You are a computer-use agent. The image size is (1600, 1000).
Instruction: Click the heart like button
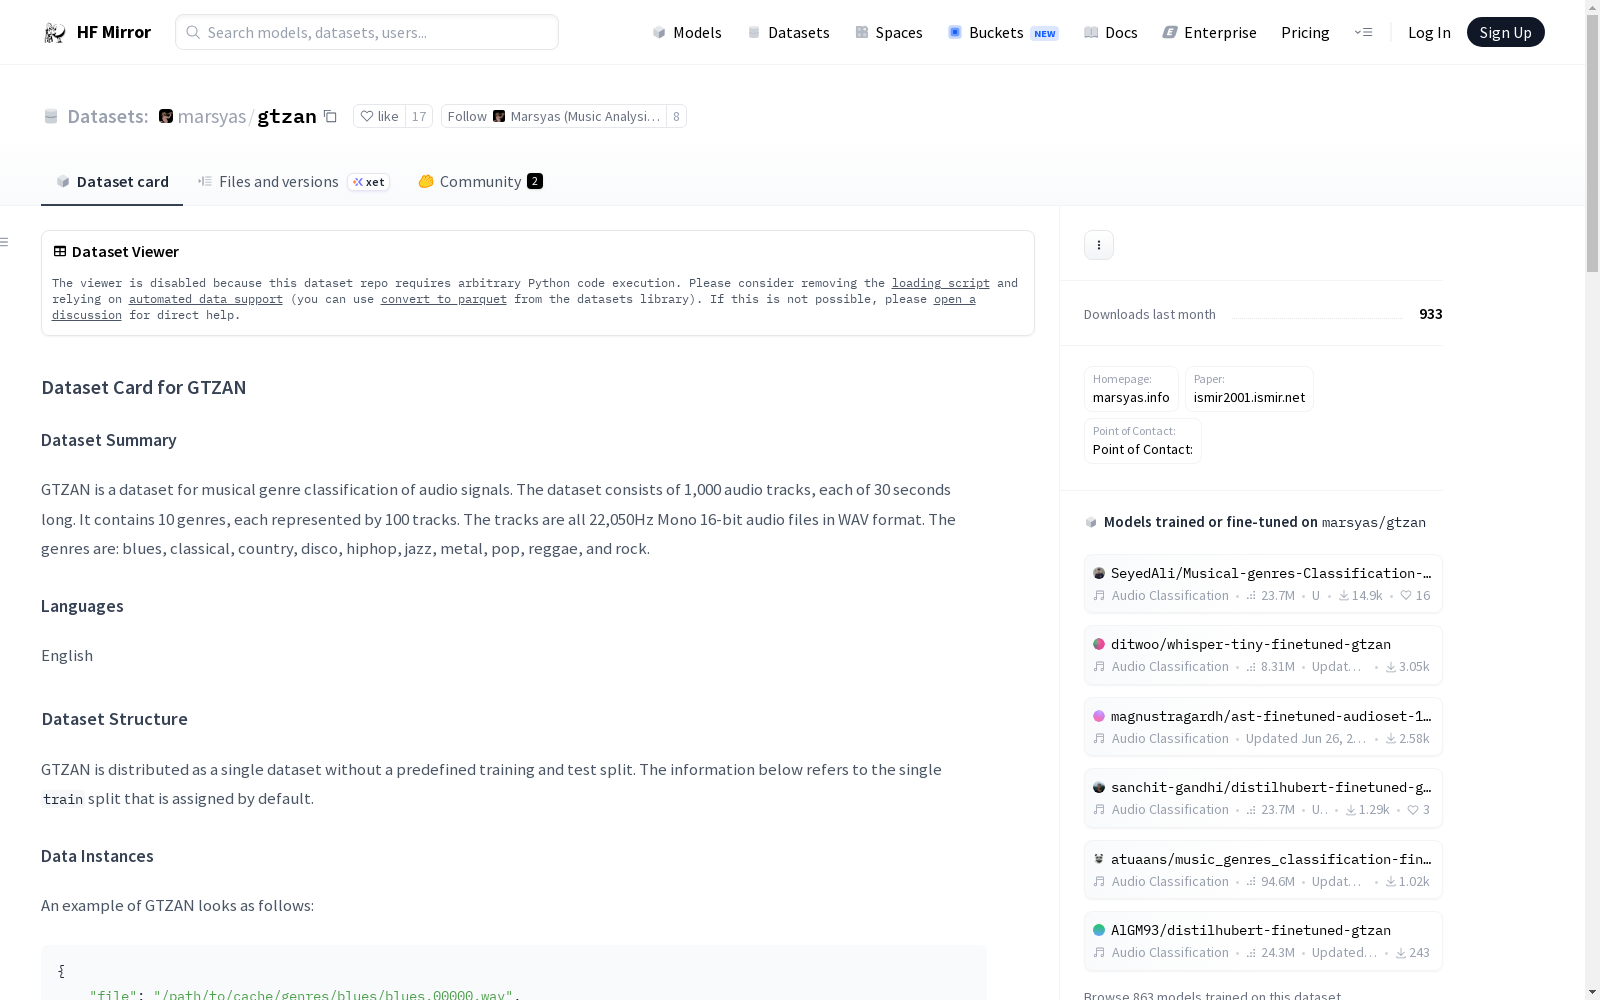tap(379, 116)
